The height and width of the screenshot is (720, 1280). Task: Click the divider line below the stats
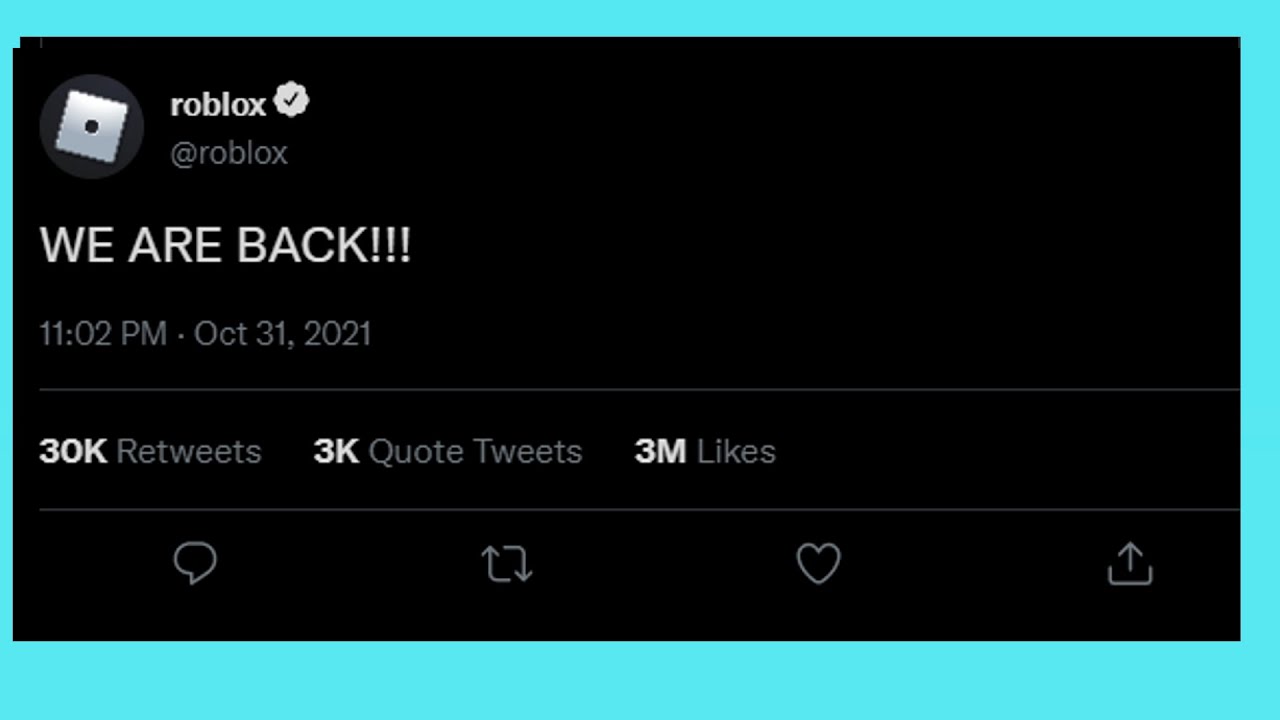pyautogui.click(x=640, y=510)
